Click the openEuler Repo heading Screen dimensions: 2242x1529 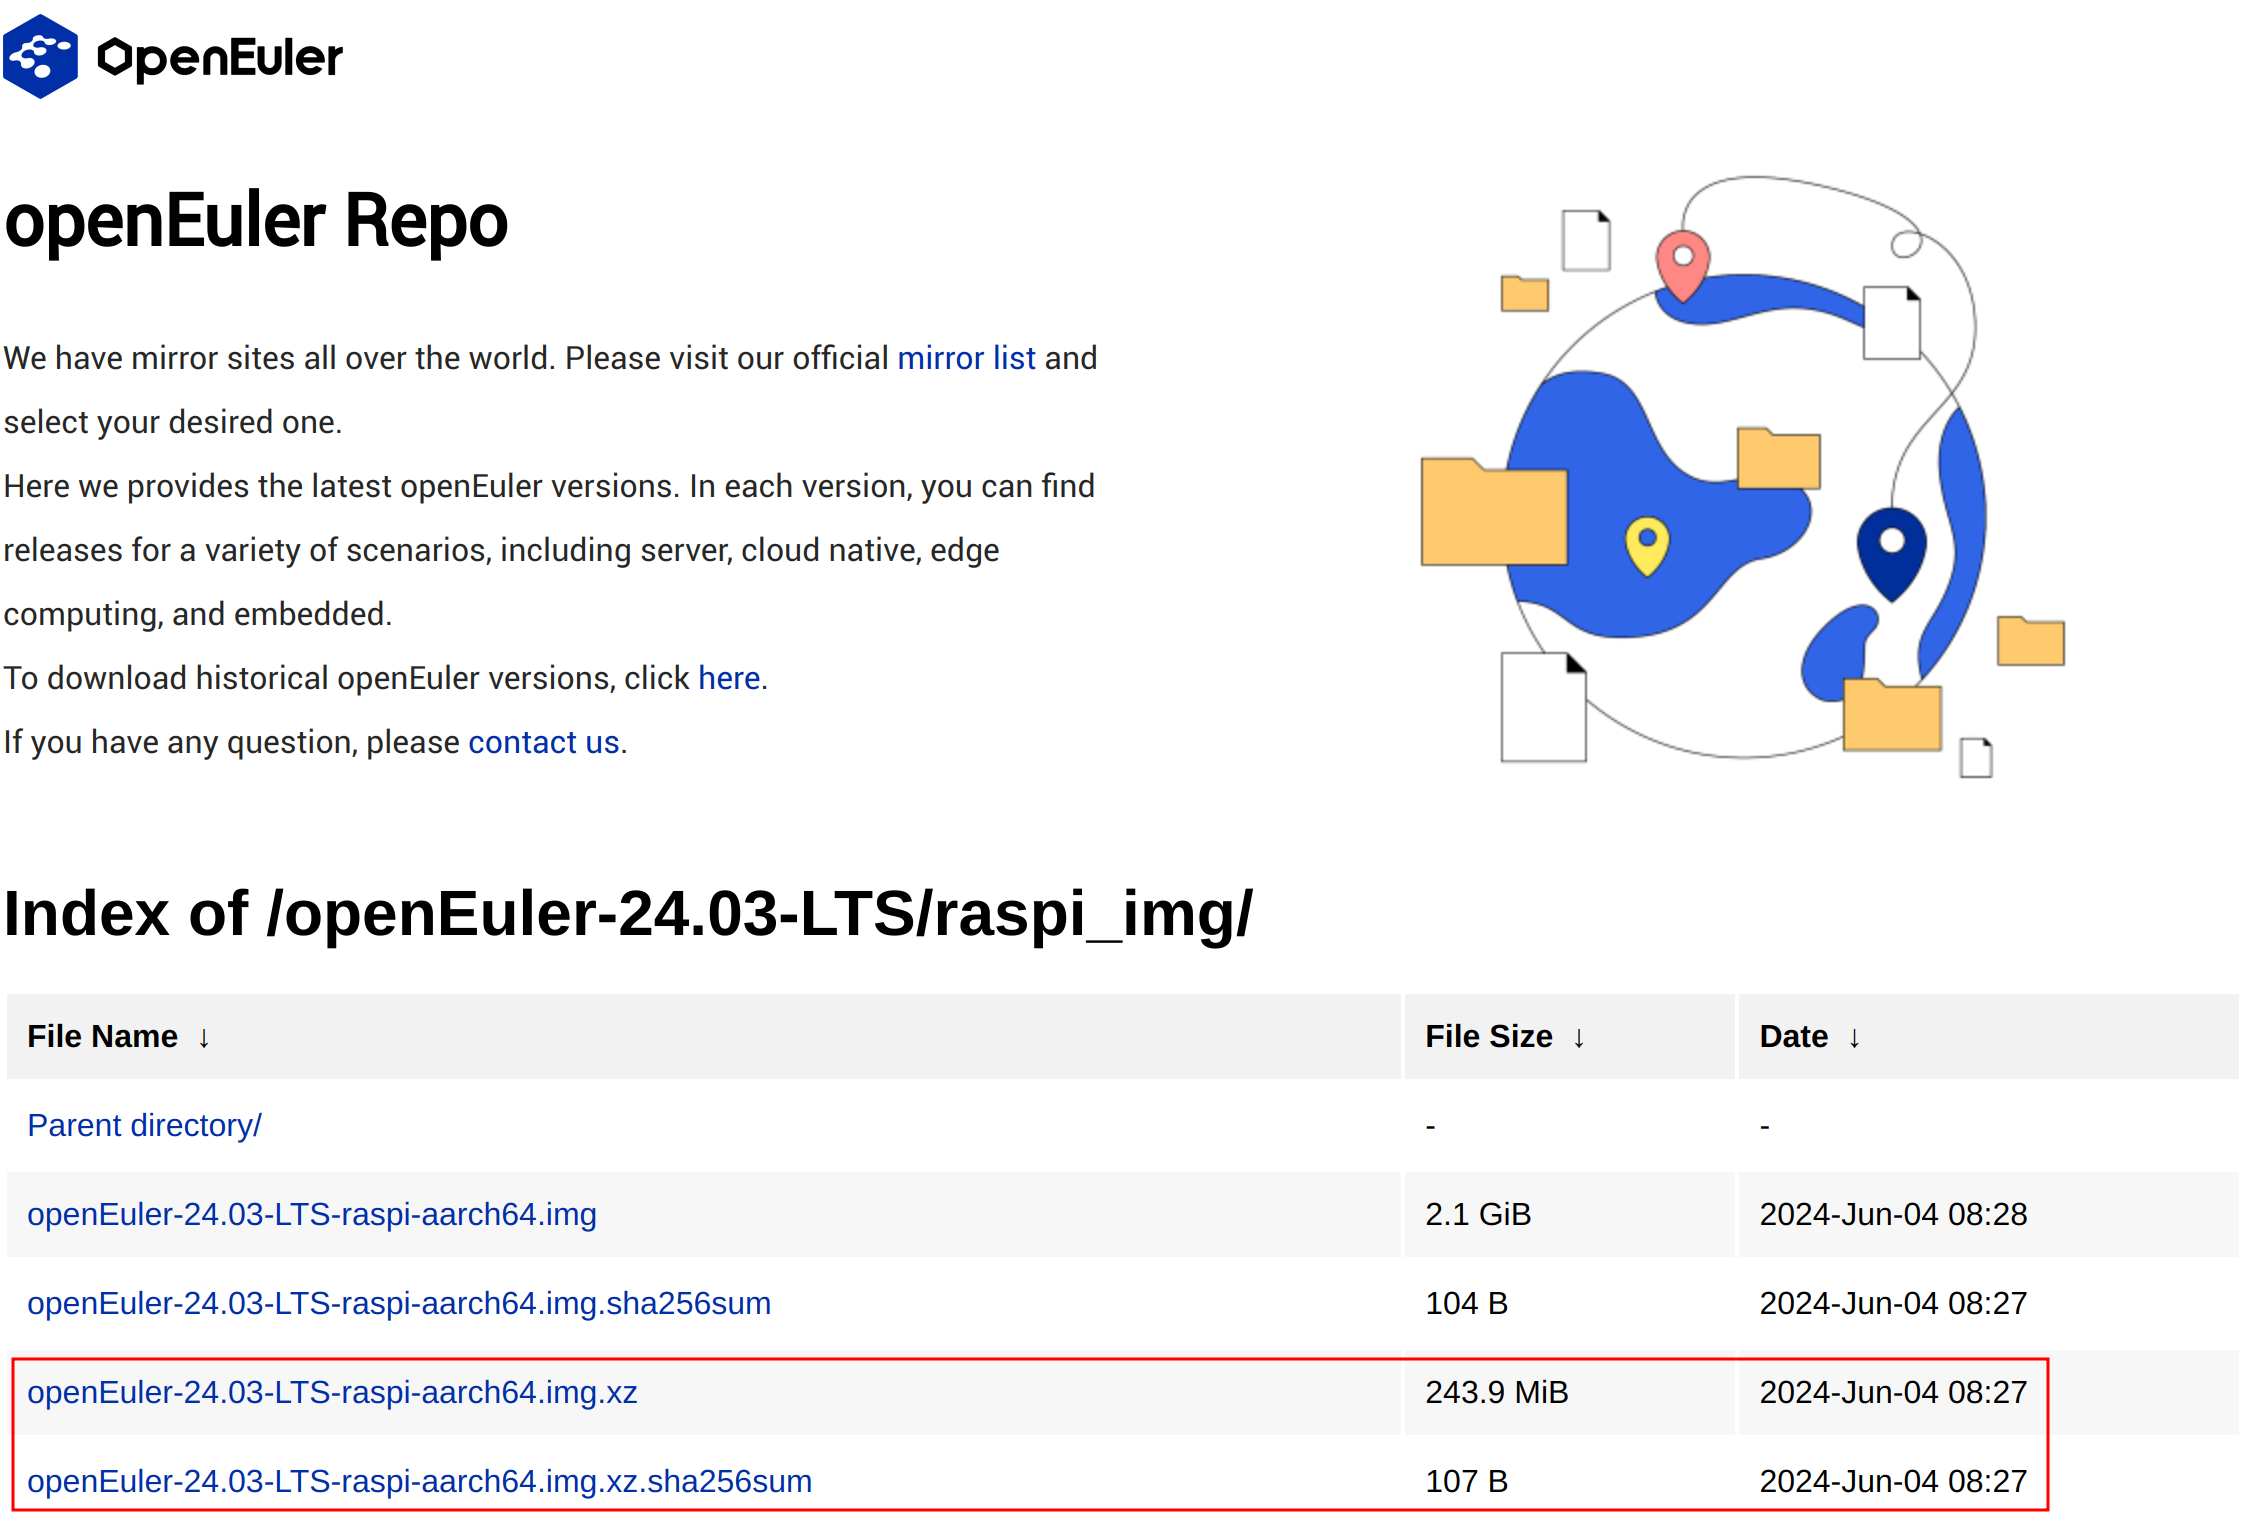[256, 221]
